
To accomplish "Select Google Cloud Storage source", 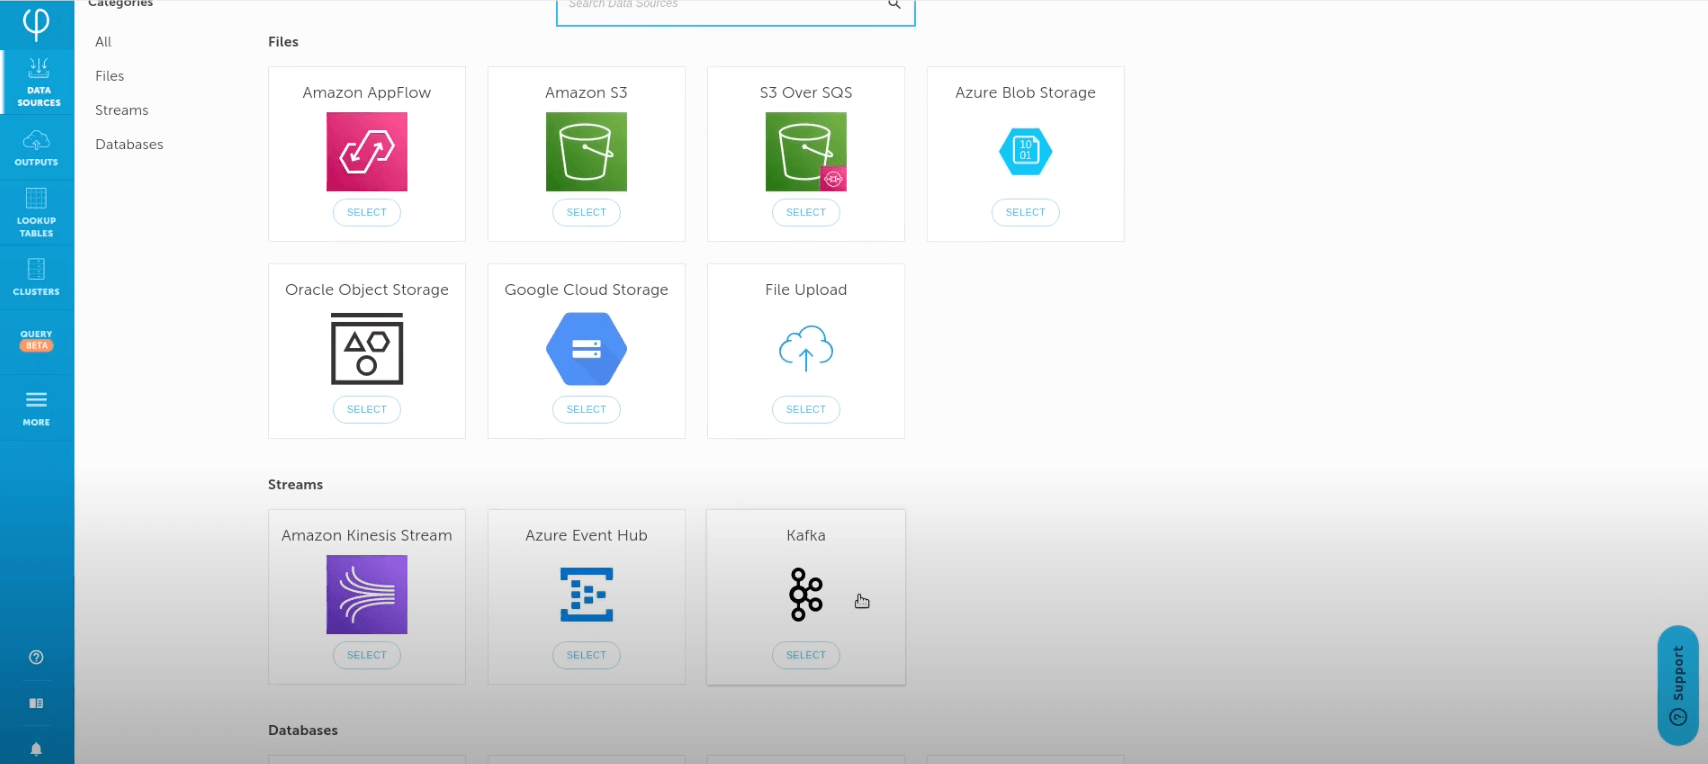I will coord(586,409).
